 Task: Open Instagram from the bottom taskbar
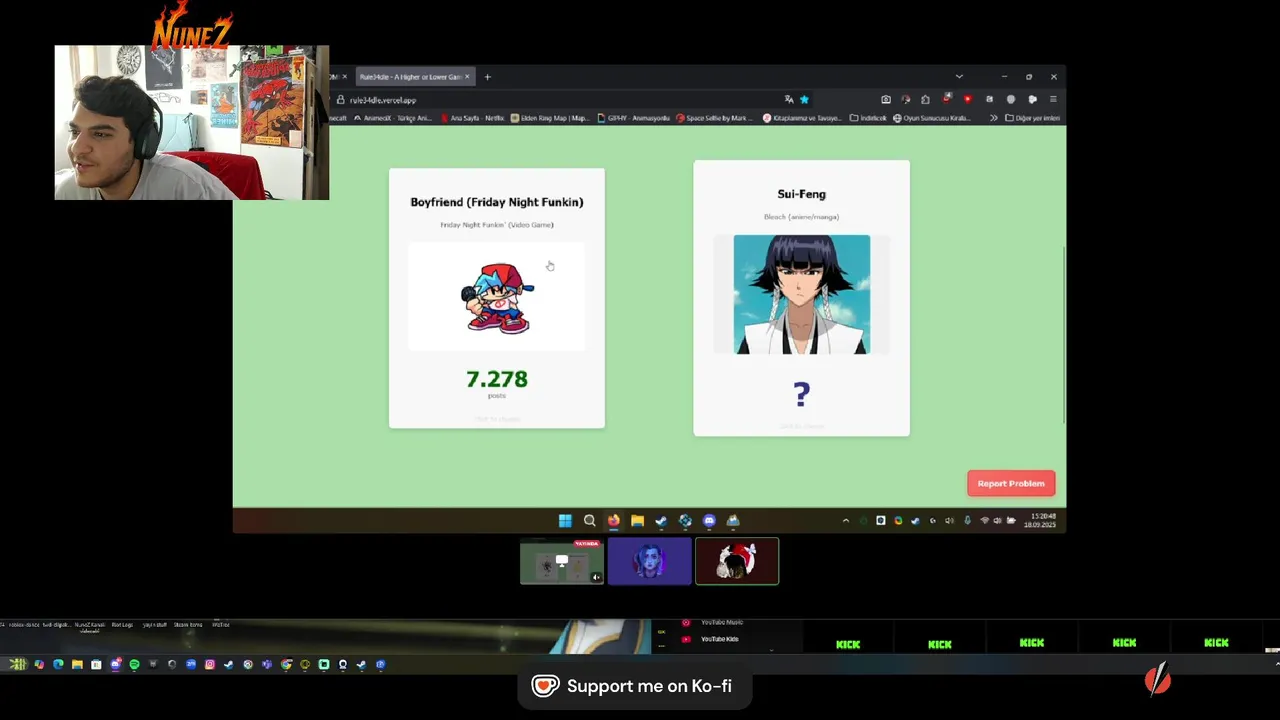click(x=210, y=664)
